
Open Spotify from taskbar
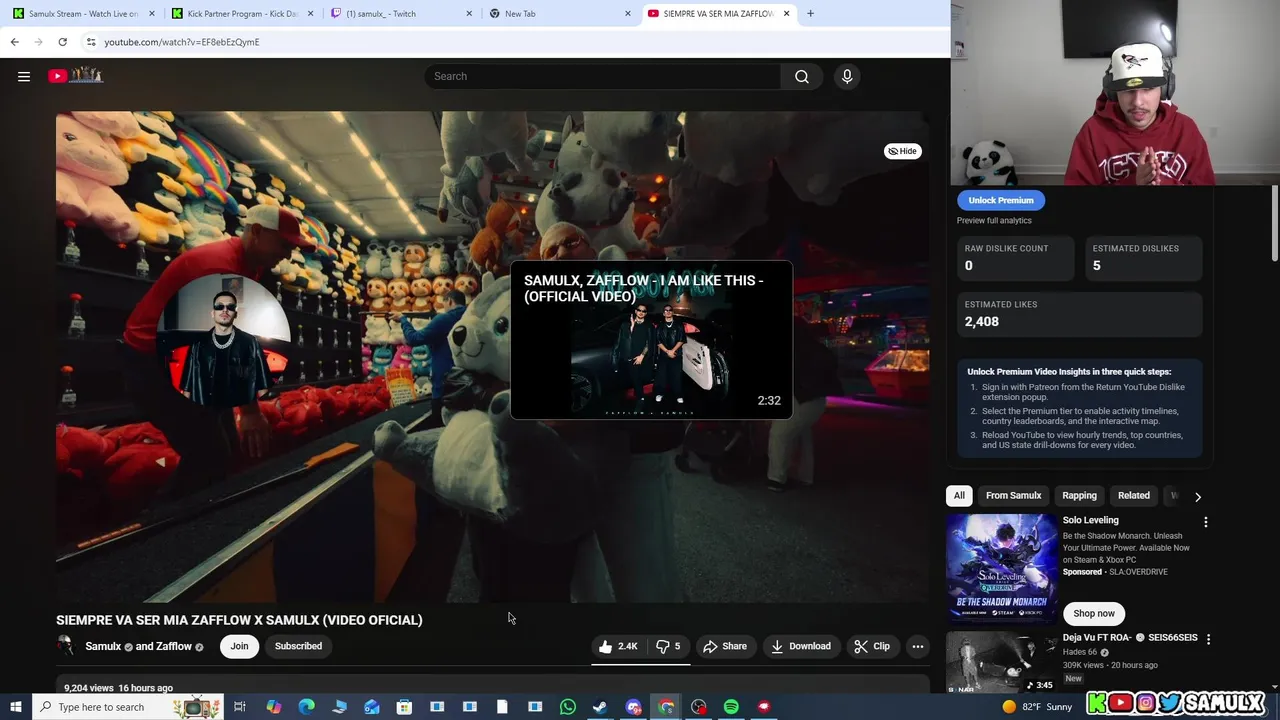(x=731, y=707)
